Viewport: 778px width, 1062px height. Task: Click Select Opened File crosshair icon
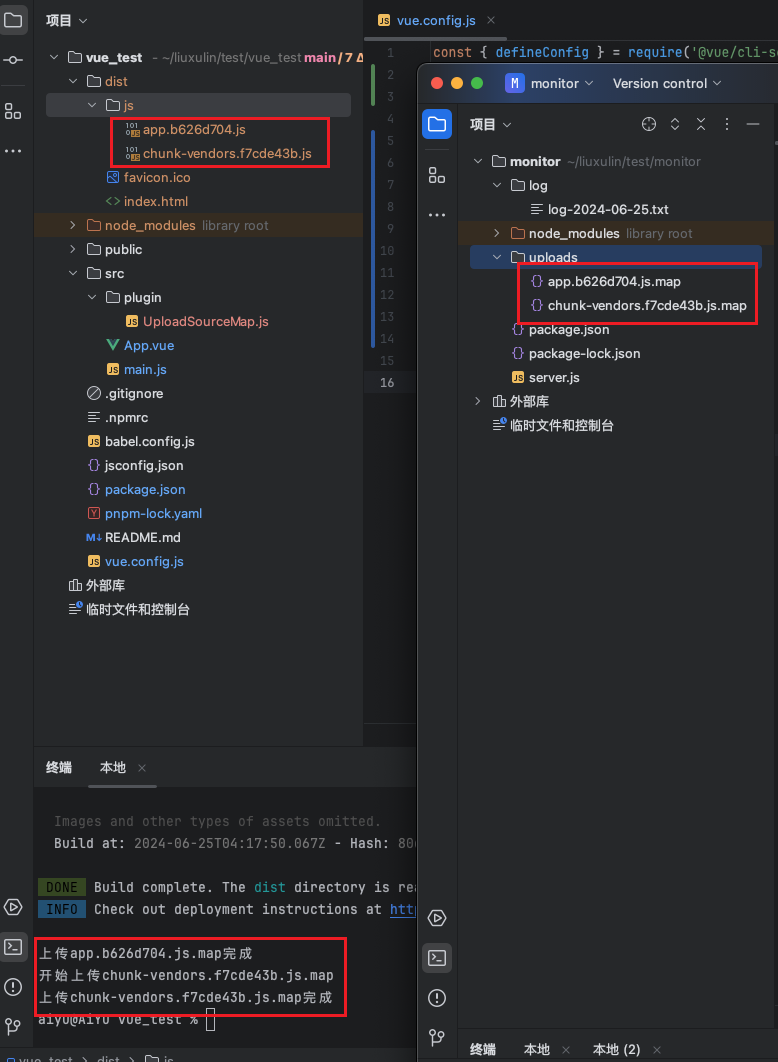(649, 124)
